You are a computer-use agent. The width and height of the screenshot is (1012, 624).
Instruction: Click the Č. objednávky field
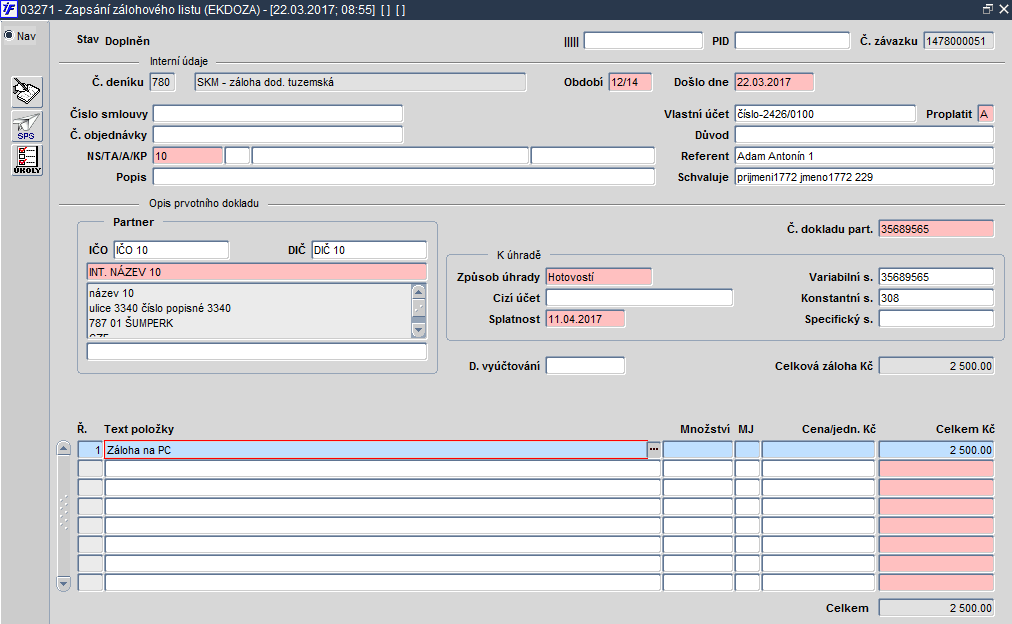click(278, 135)
